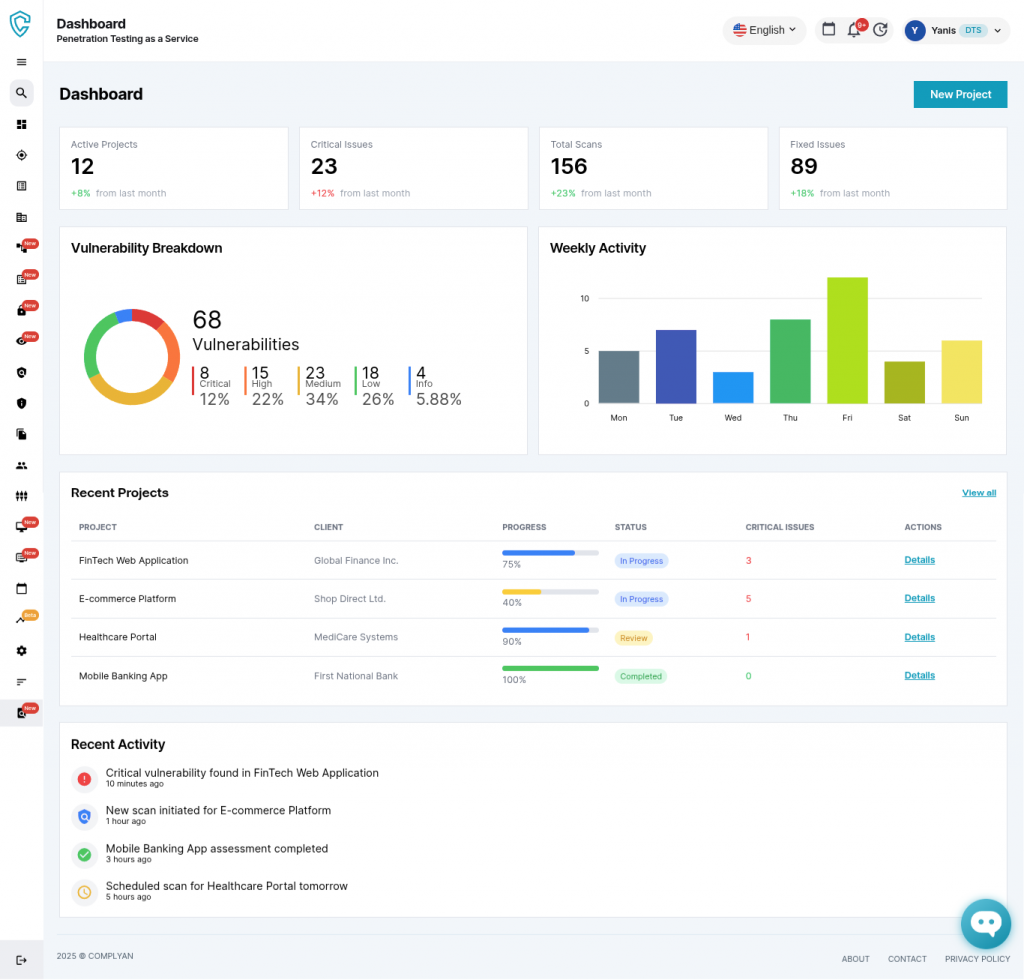The height and width of the screenshot is (980, 1024).
Task: Open Details for FinTech Web Application
Action: point(919,560)
